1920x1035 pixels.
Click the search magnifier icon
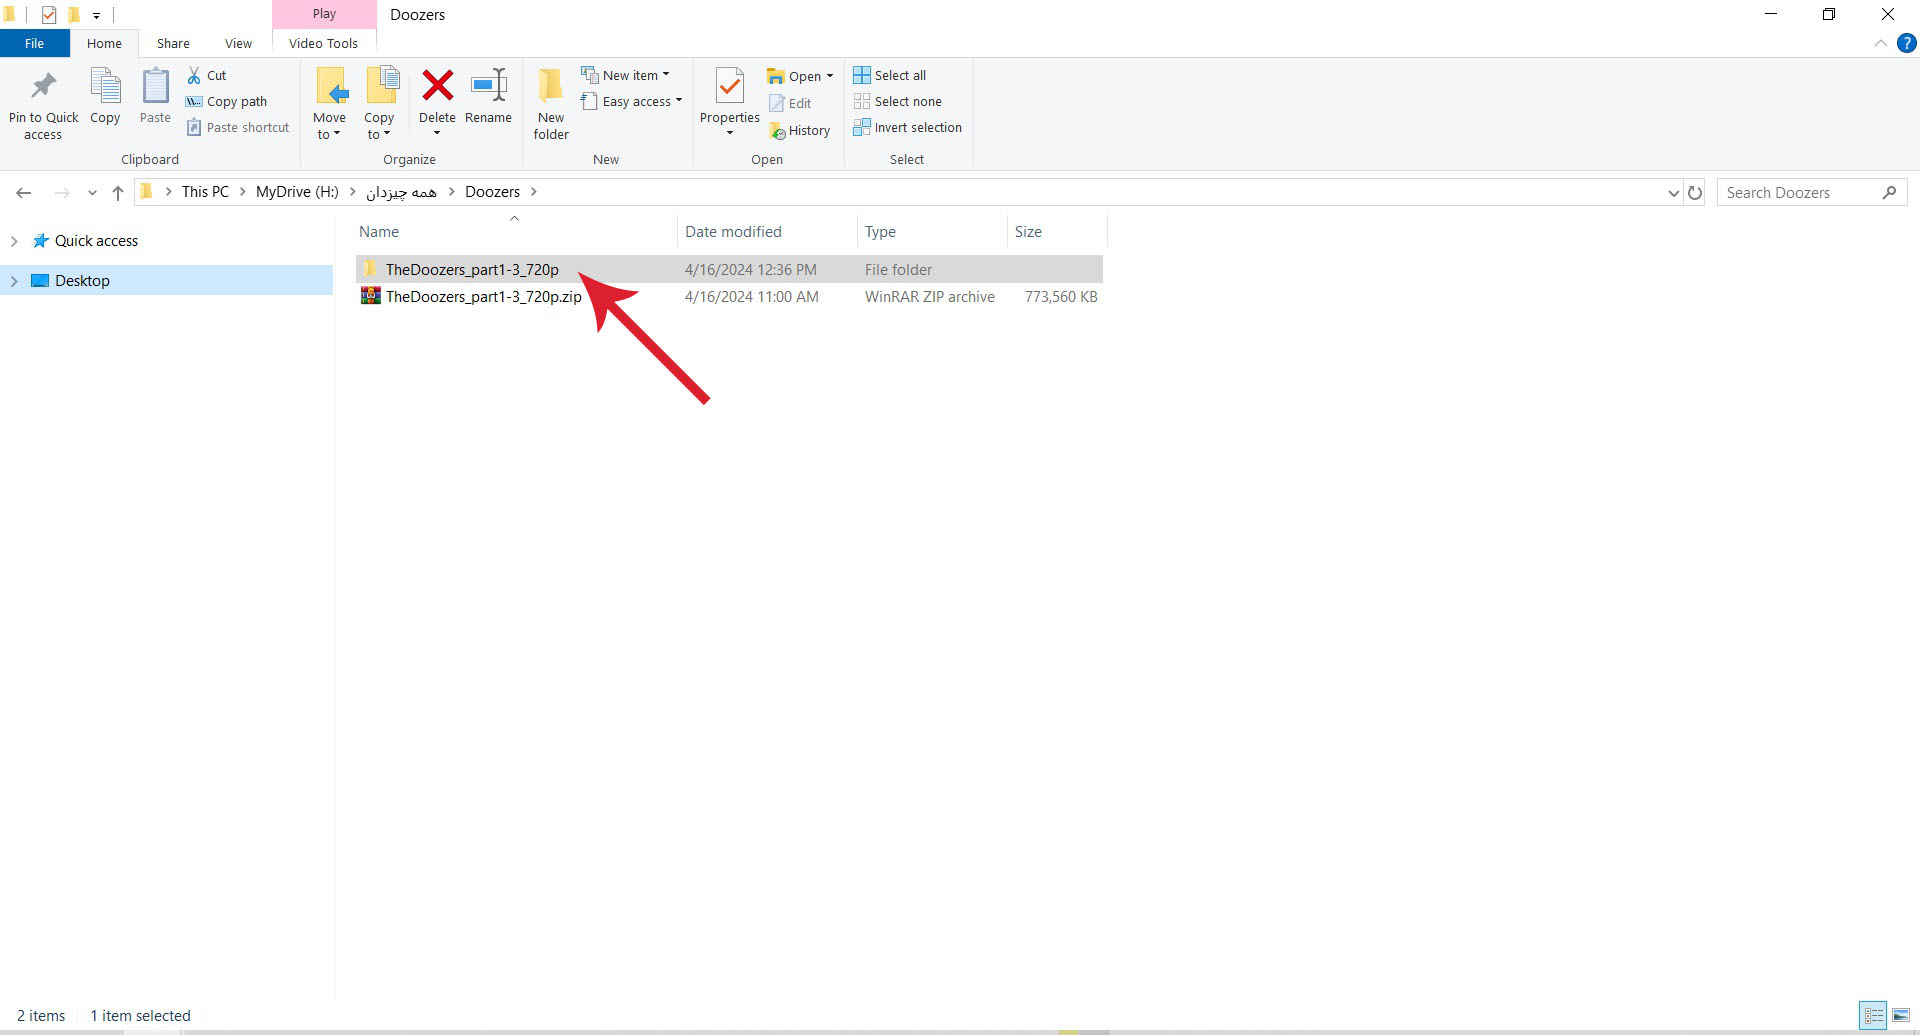pyautogui.click(x=1889, y=192)
